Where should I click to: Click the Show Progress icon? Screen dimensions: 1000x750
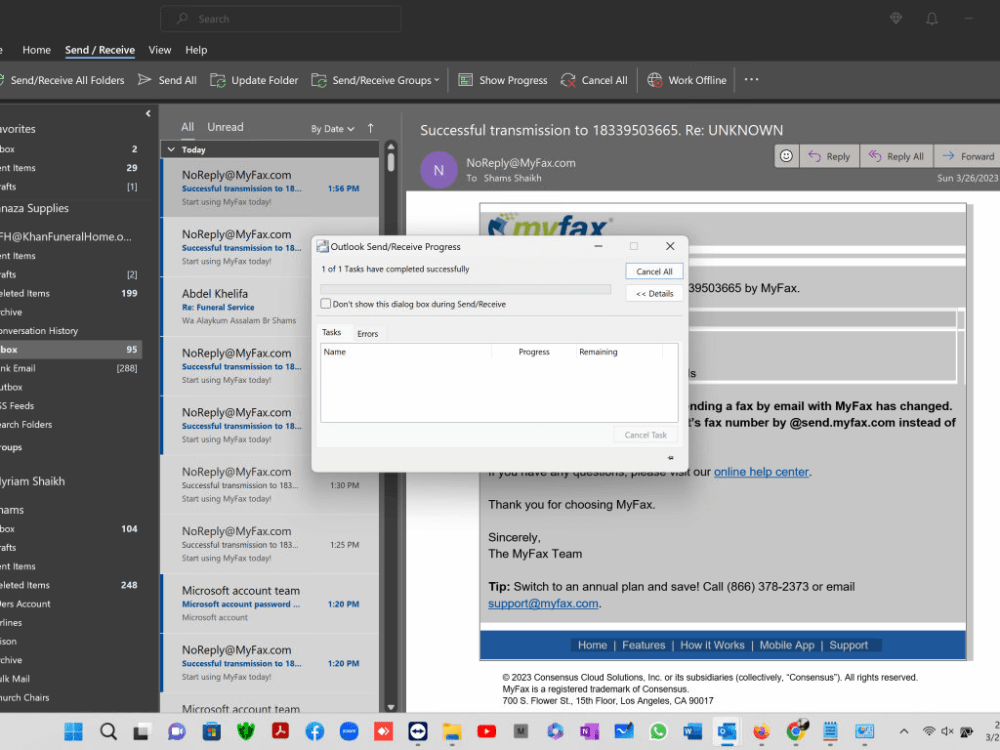pyautogui.click(x=466, y=80)
